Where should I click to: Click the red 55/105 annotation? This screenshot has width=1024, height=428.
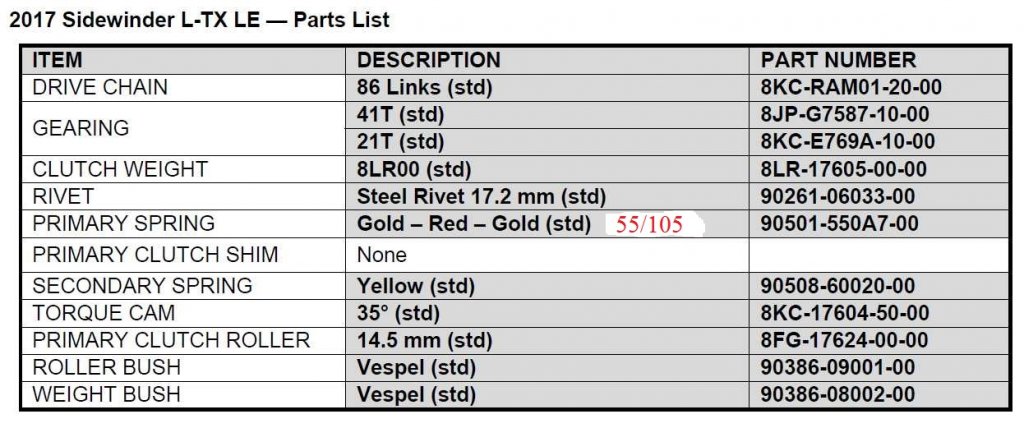pos(649,224)
